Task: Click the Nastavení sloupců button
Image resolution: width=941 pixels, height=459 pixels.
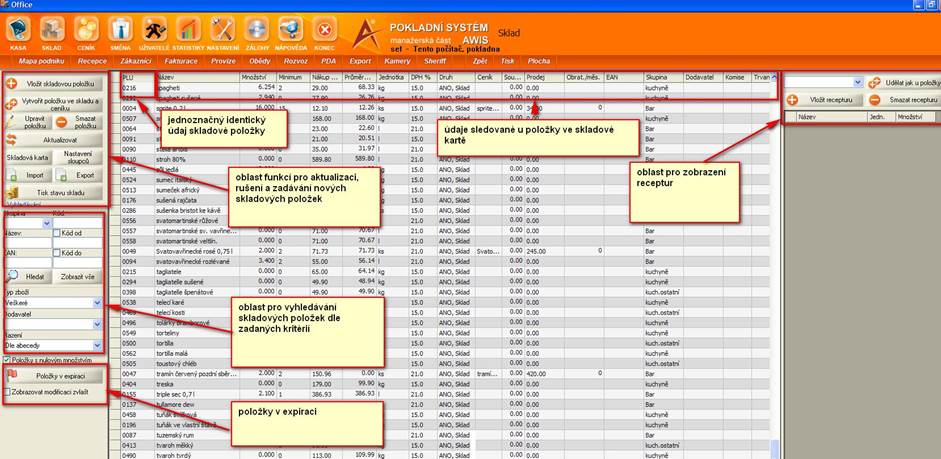Action: click(x=79, y=158)
